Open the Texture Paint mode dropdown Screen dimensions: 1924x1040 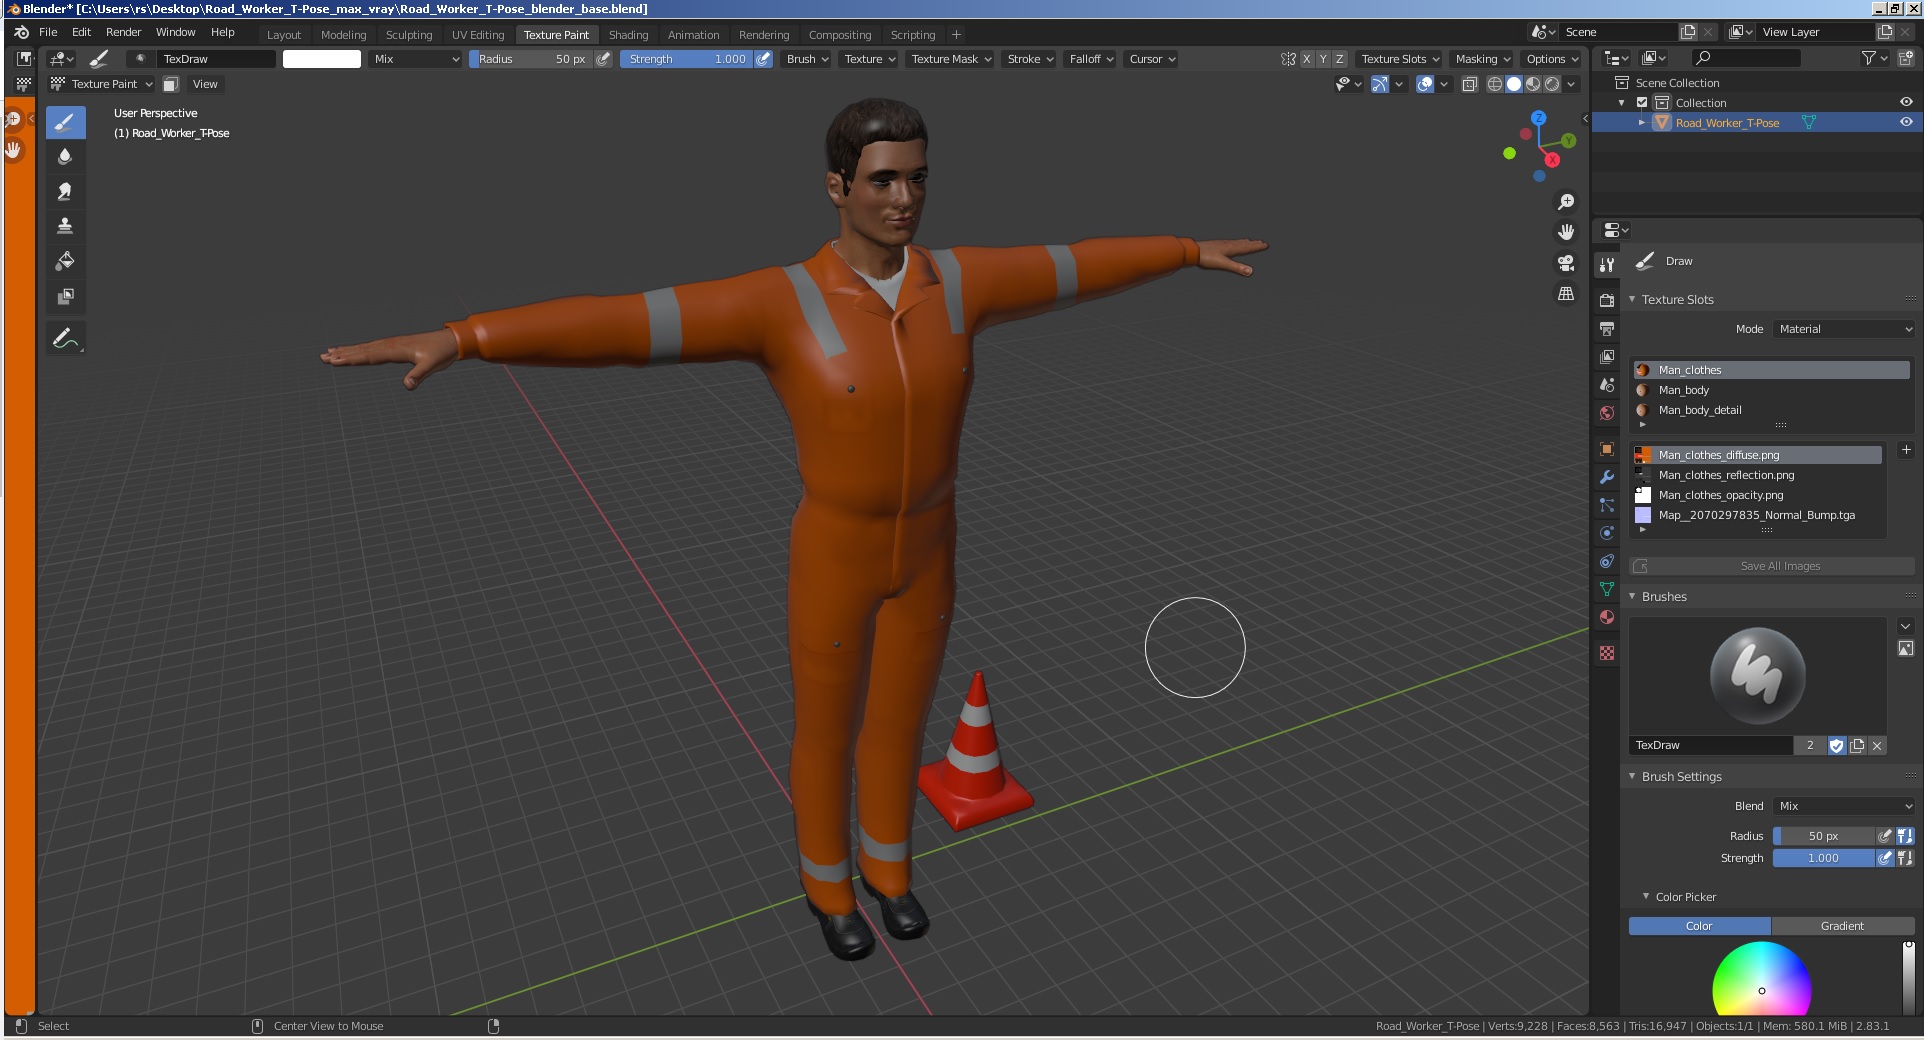(103, 84)
